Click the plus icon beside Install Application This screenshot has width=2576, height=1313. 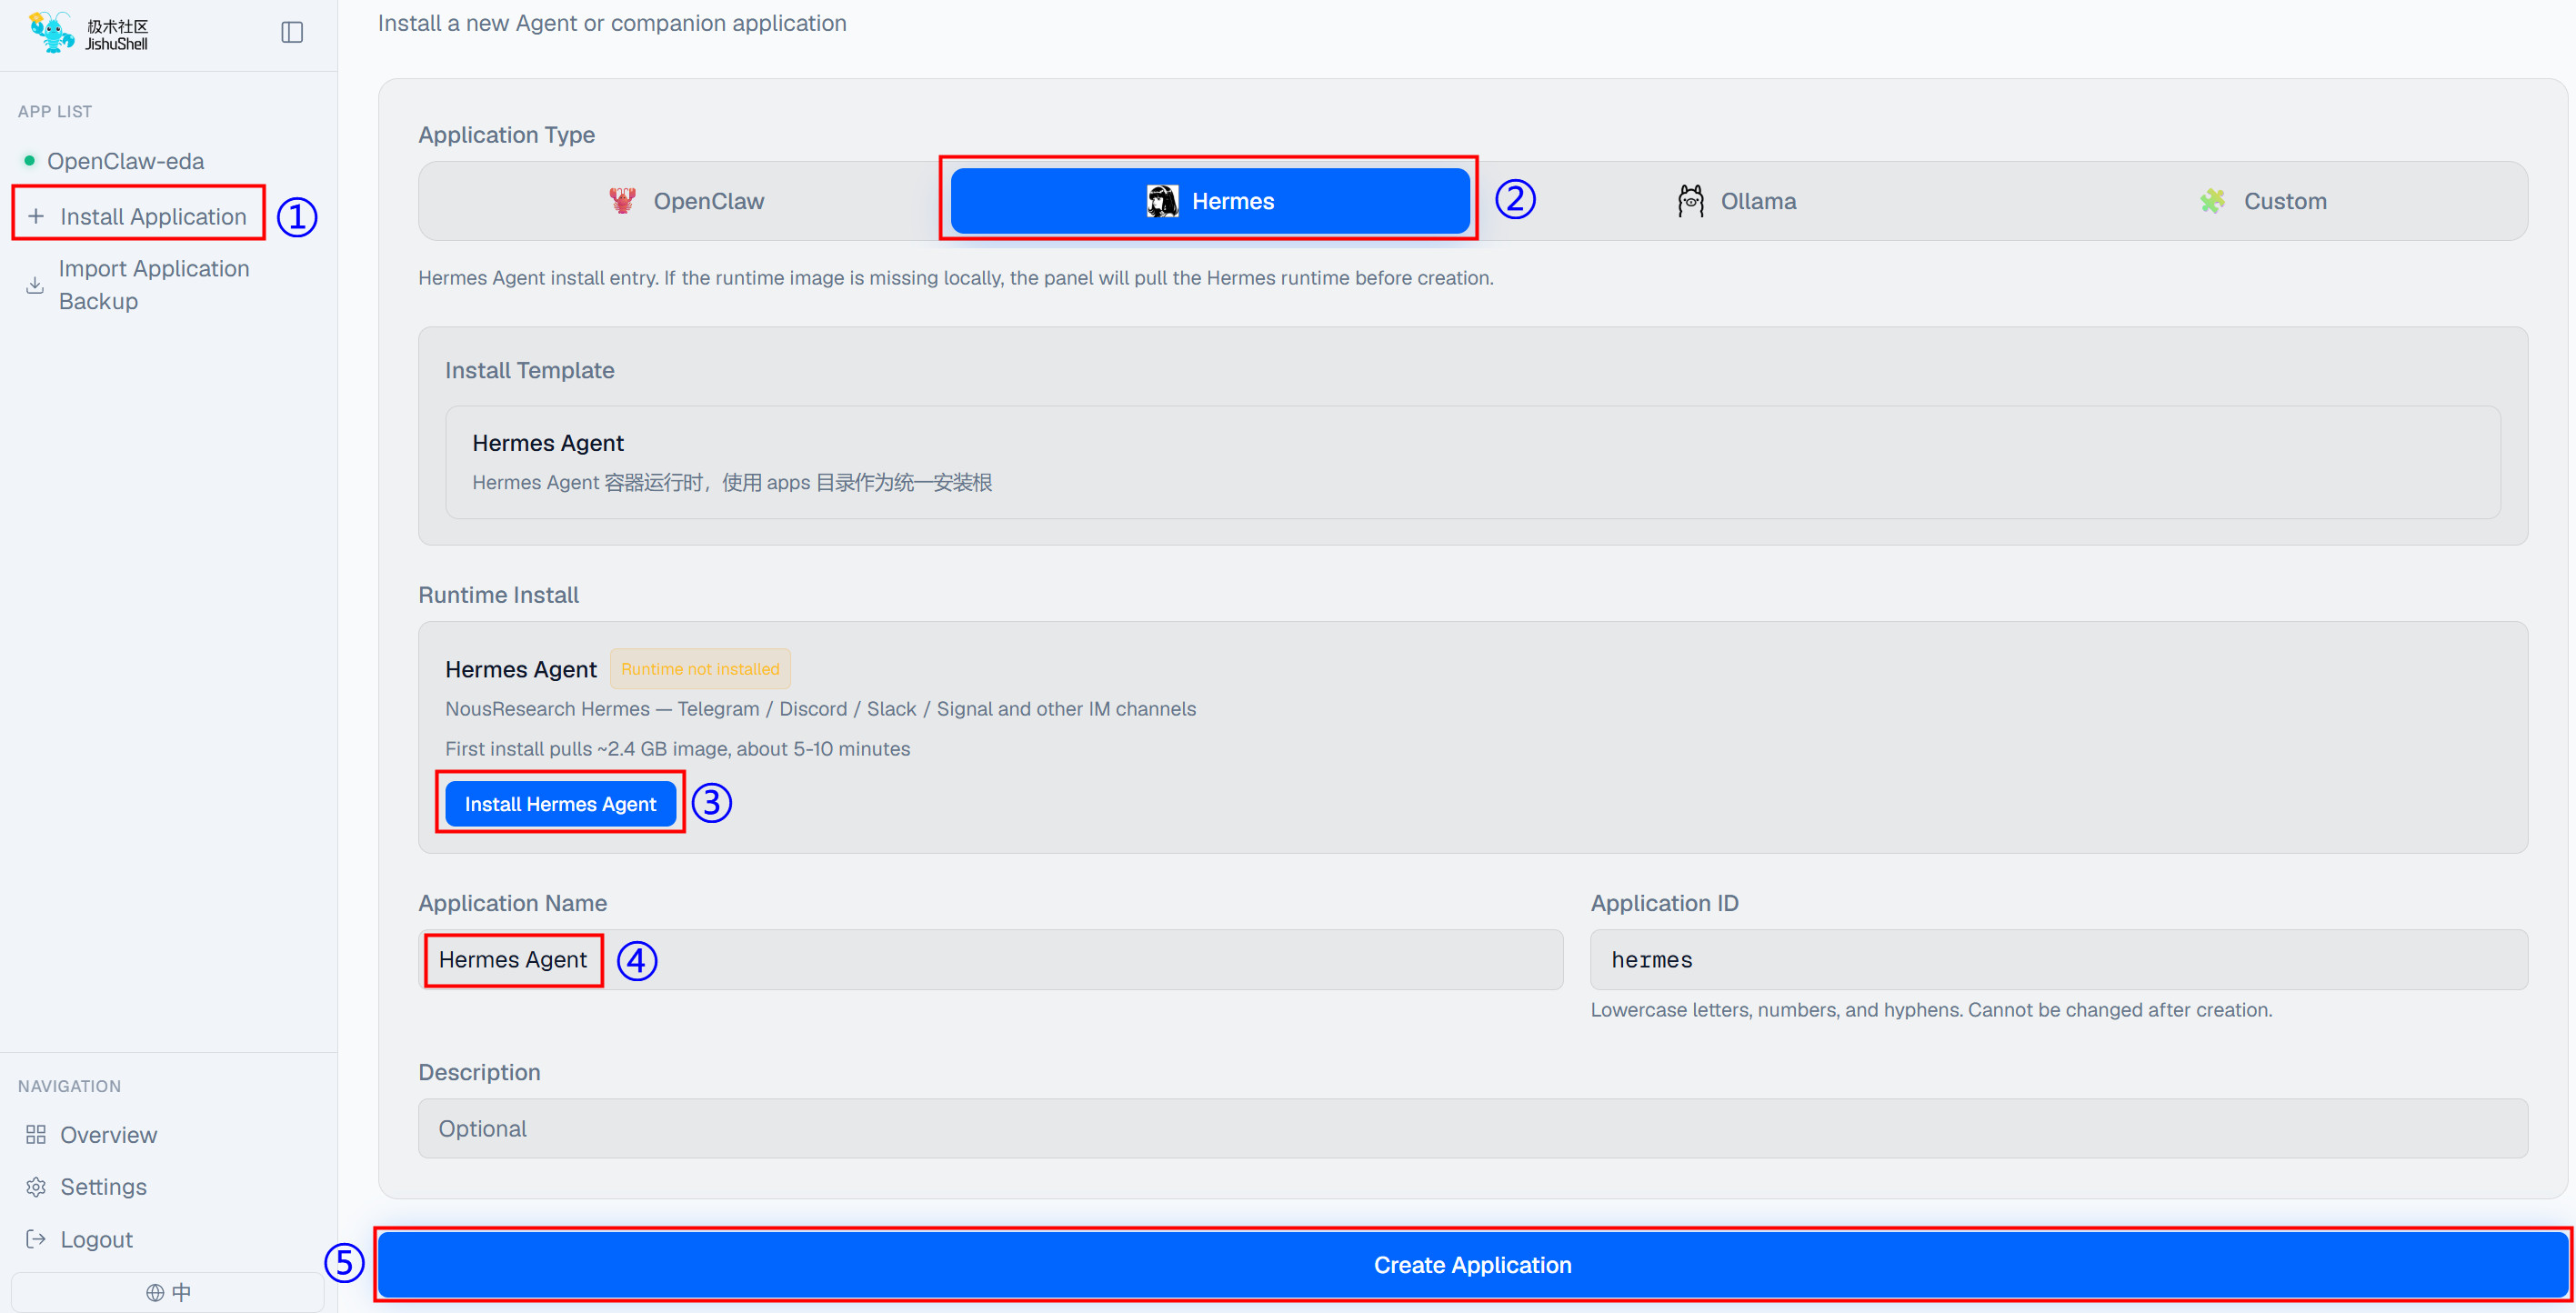coord(36,216)
